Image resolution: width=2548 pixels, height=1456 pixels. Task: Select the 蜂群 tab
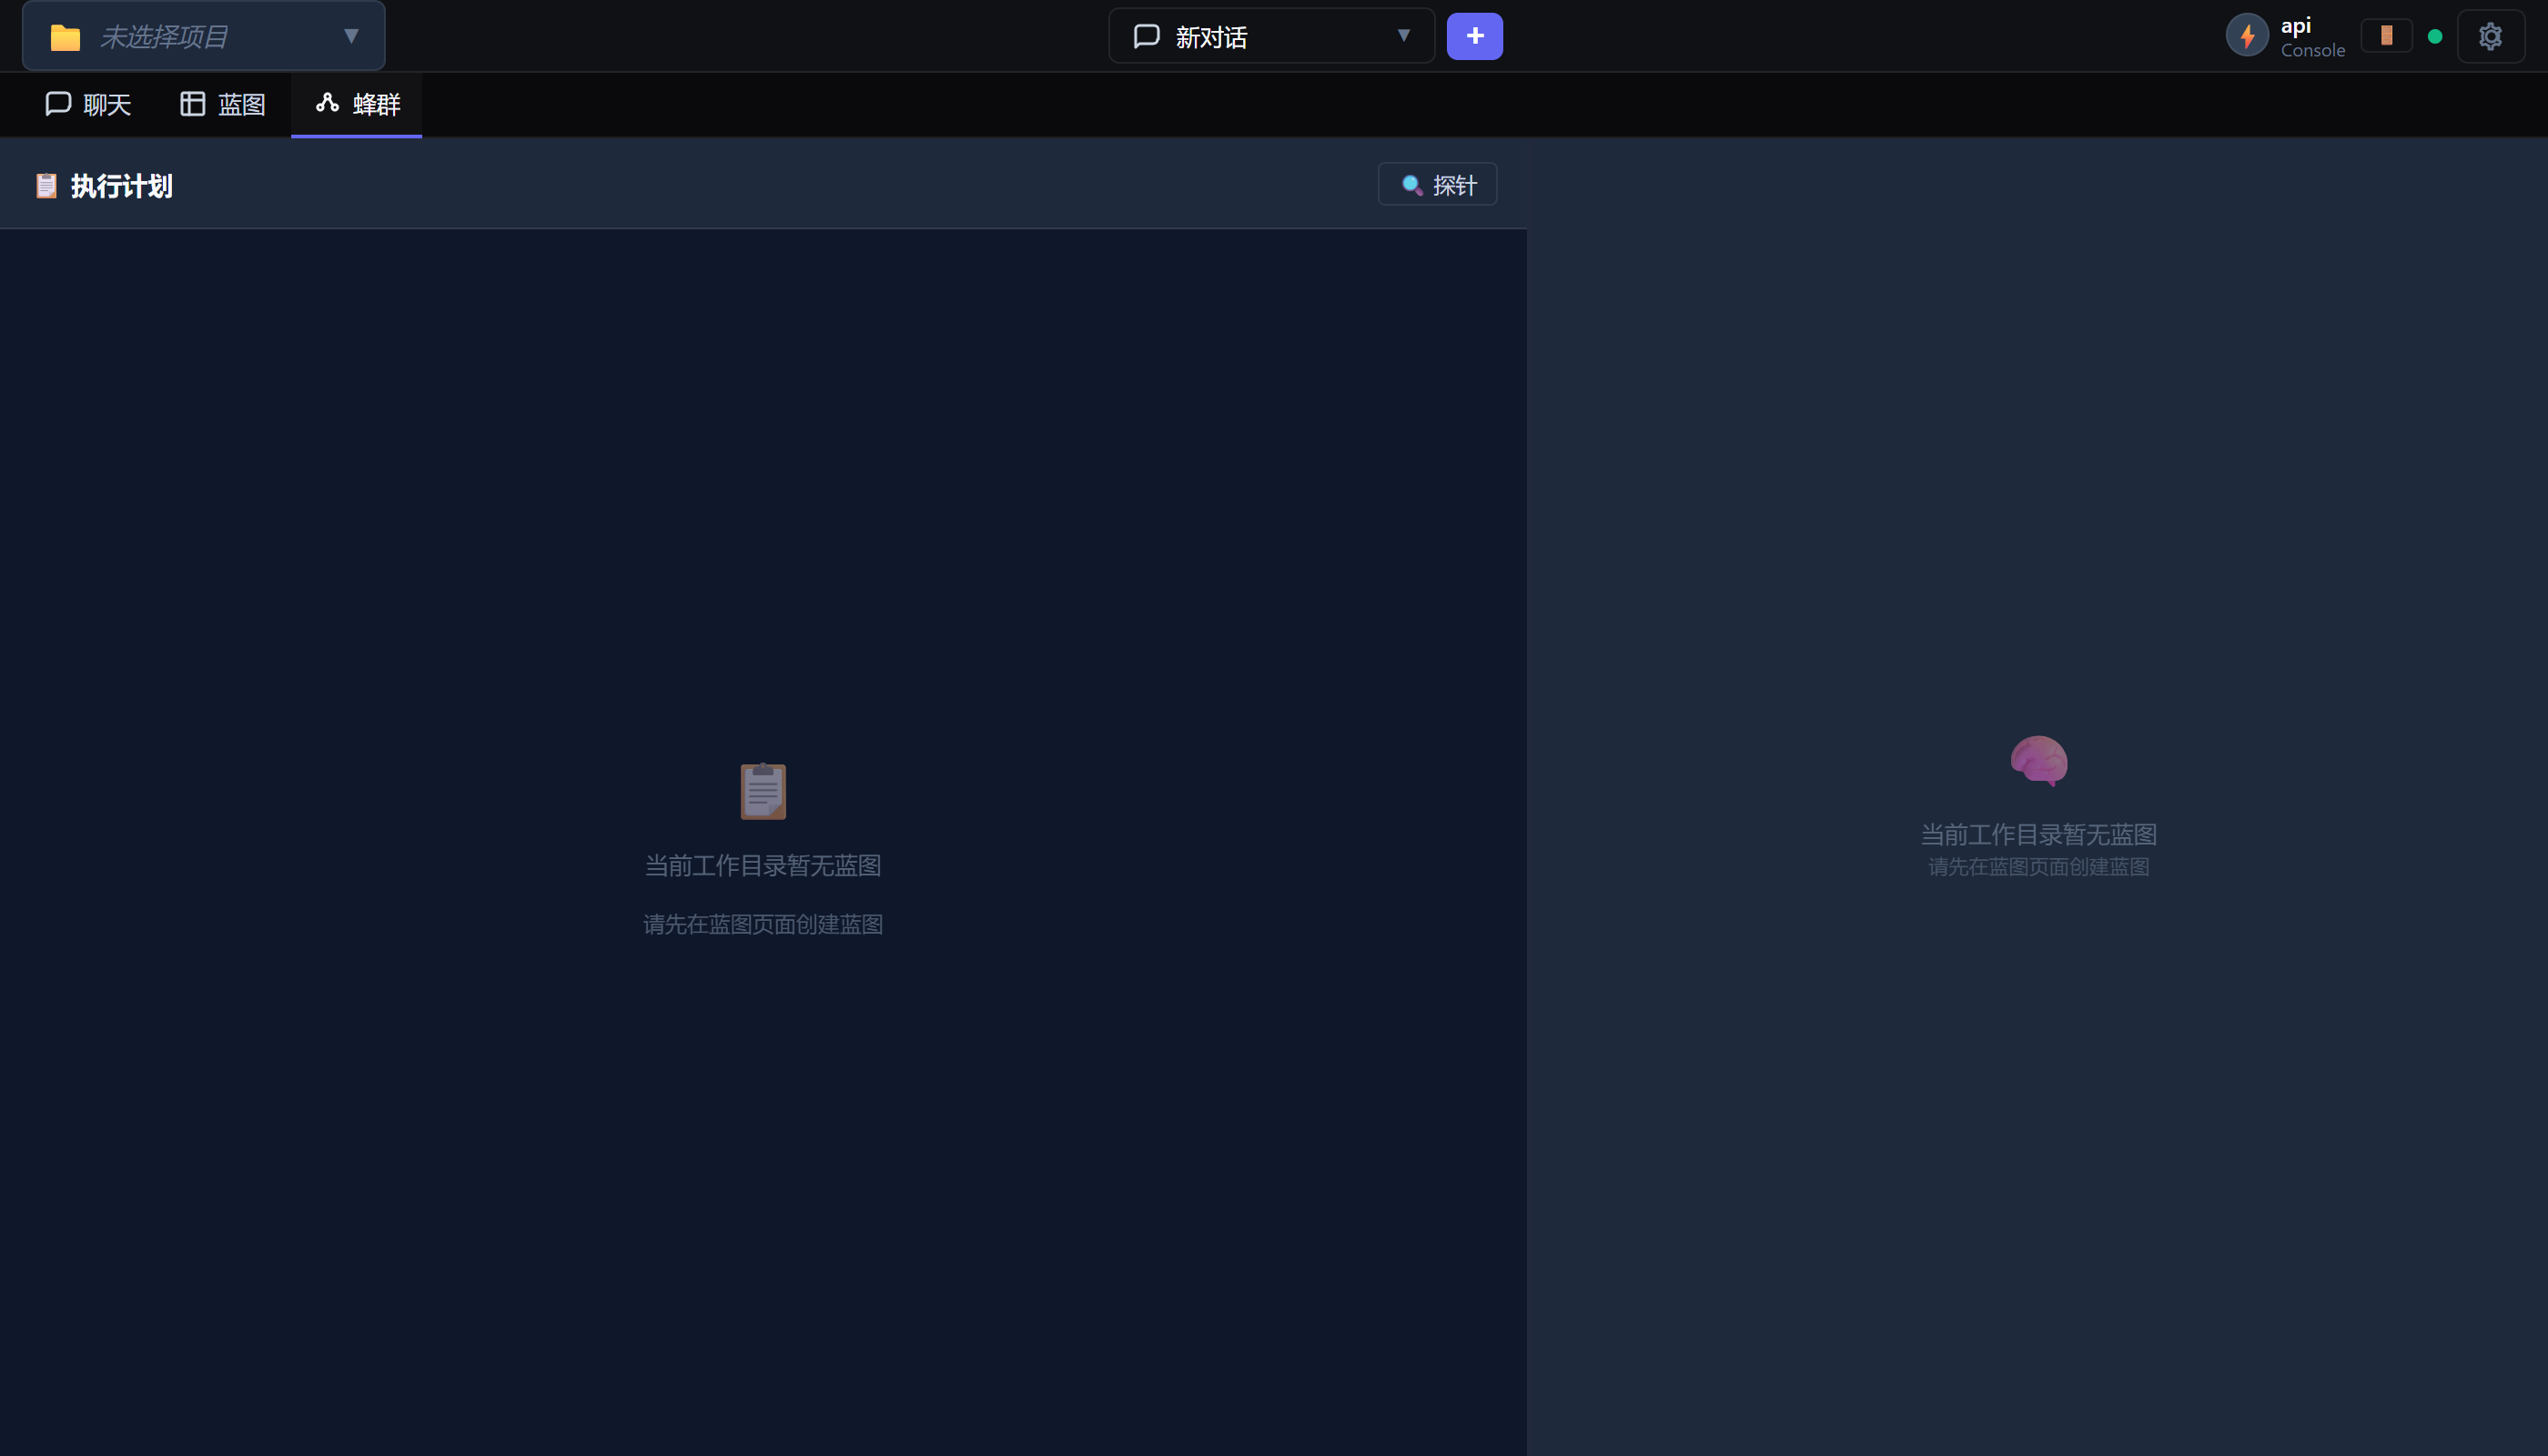click(x=357, y=104)
